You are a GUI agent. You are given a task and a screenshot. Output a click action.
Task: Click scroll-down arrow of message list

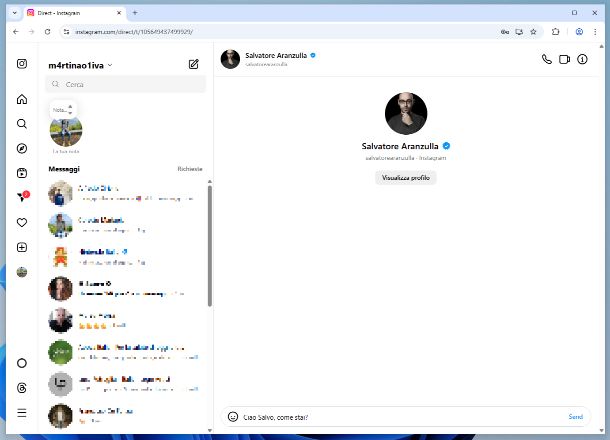coord(210,430)
